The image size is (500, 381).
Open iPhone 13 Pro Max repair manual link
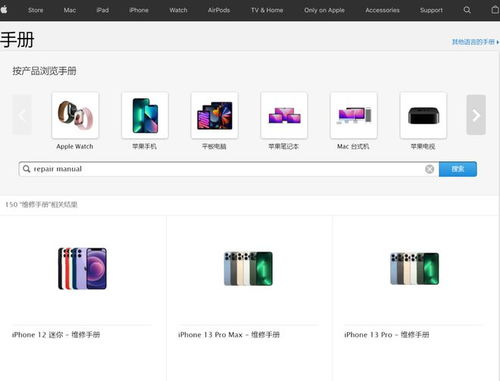(229, 335)
